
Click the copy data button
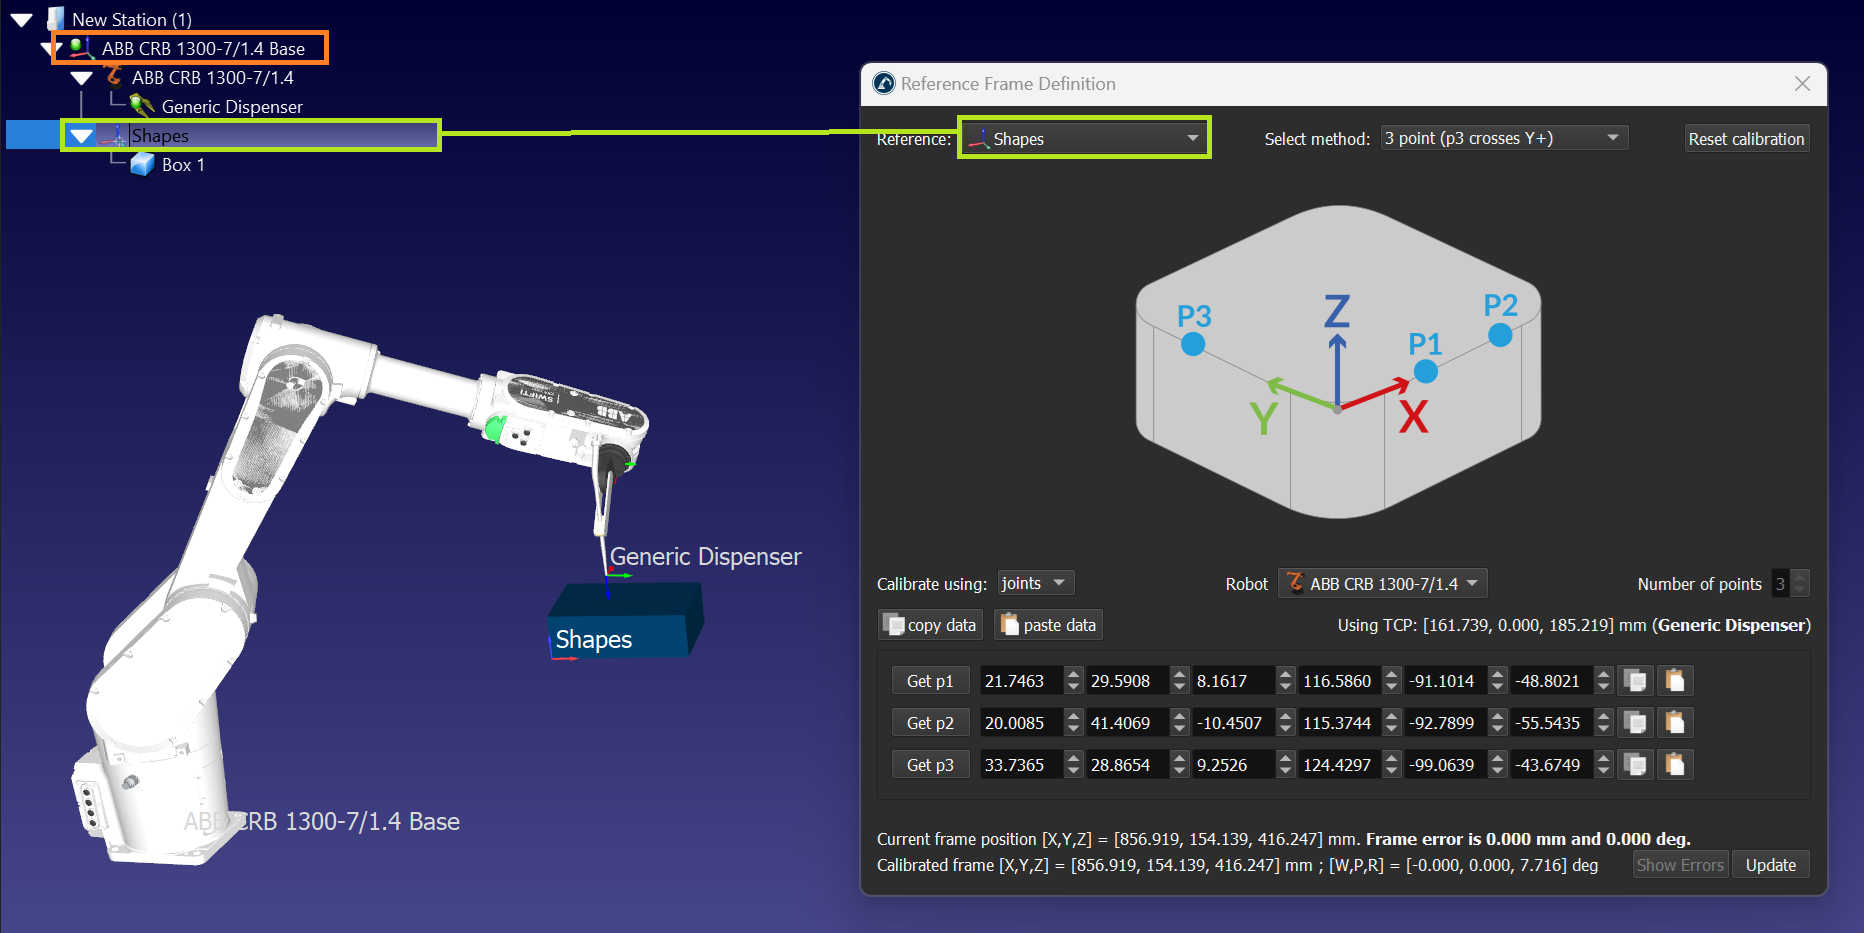point(930,625)
